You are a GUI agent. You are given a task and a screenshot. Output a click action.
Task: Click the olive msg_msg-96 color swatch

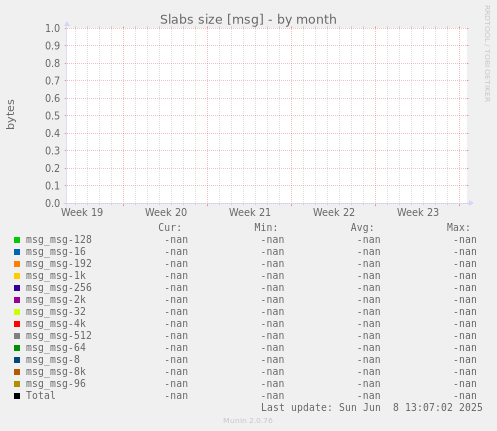pos(17,384)
